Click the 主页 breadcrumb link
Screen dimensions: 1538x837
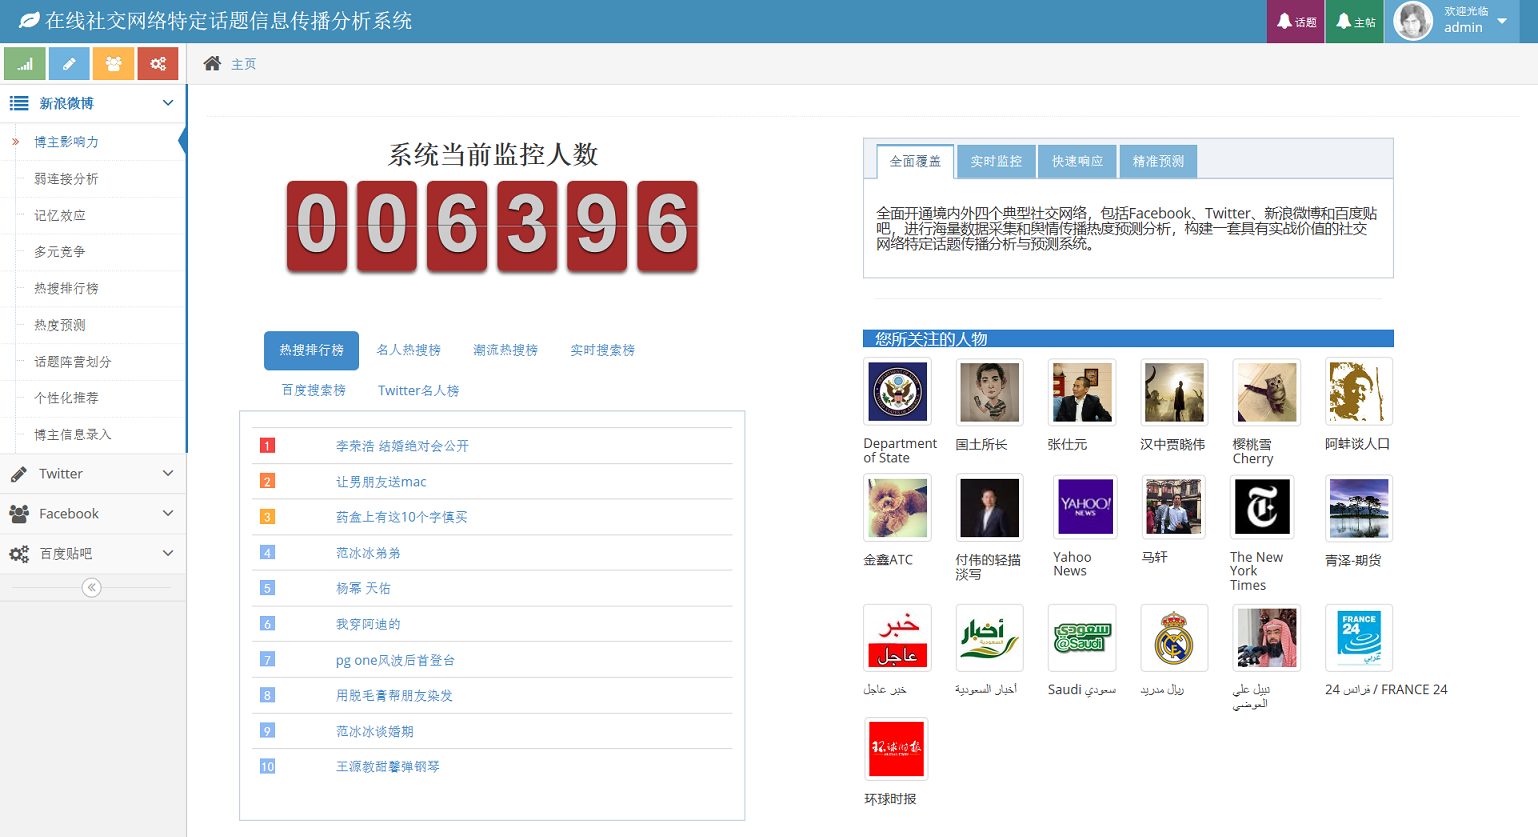click(244, 64)
